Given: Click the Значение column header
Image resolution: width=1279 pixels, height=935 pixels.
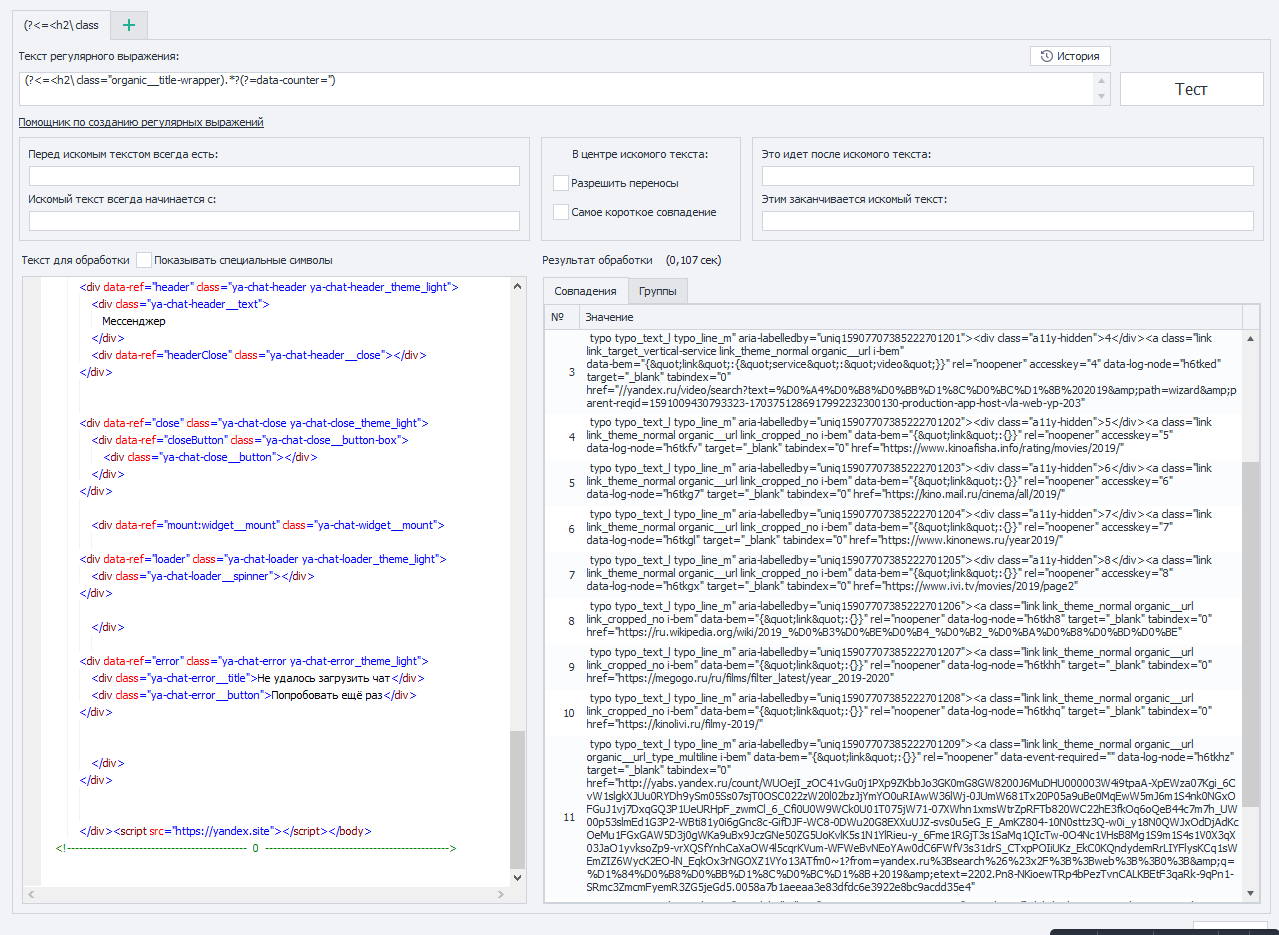Looking at the screenshot, I should [910, 317].
